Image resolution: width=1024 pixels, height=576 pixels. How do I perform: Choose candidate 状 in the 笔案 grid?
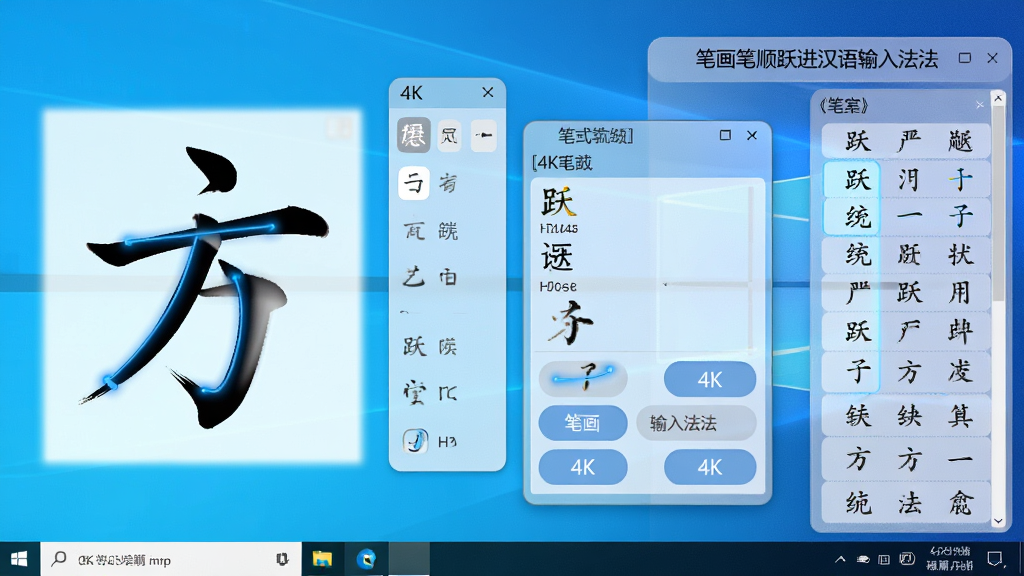coord(960,255)
